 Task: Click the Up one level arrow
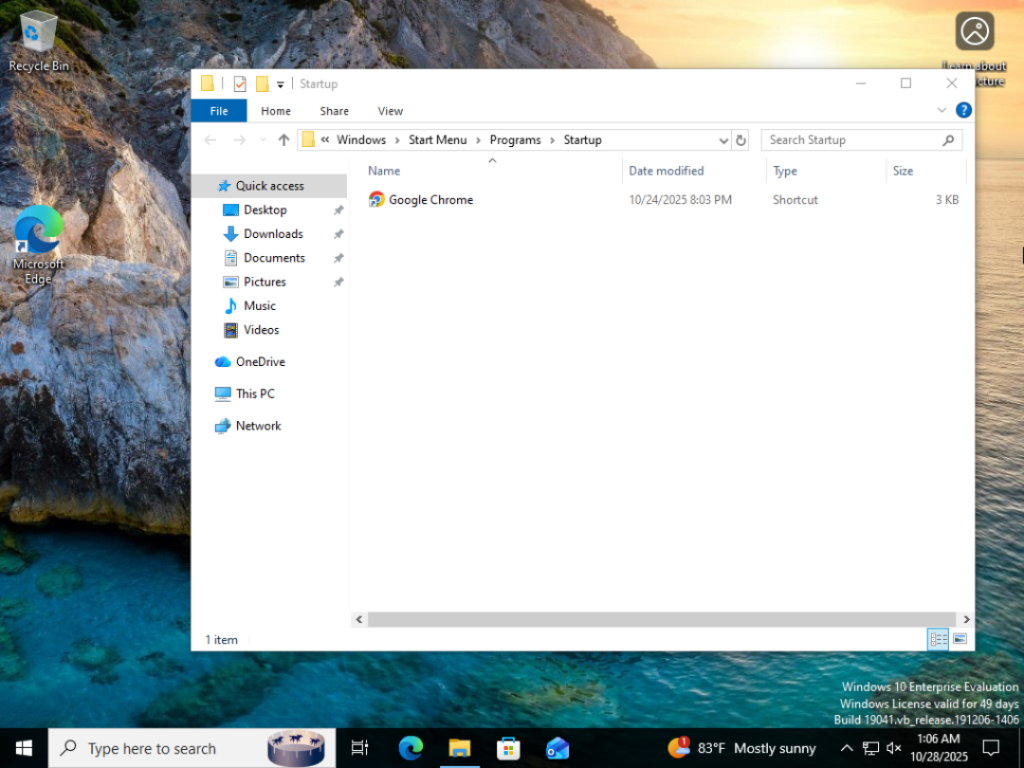(284, 140)
